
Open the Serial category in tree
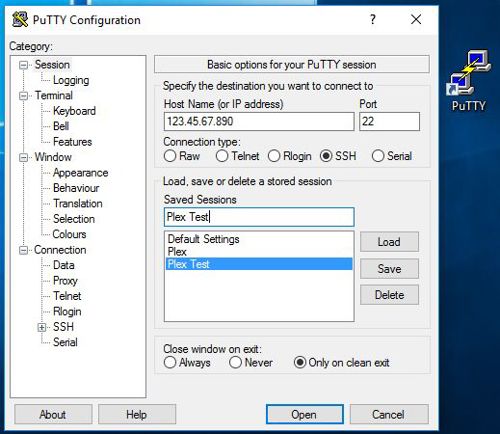(x=65, y=342)
